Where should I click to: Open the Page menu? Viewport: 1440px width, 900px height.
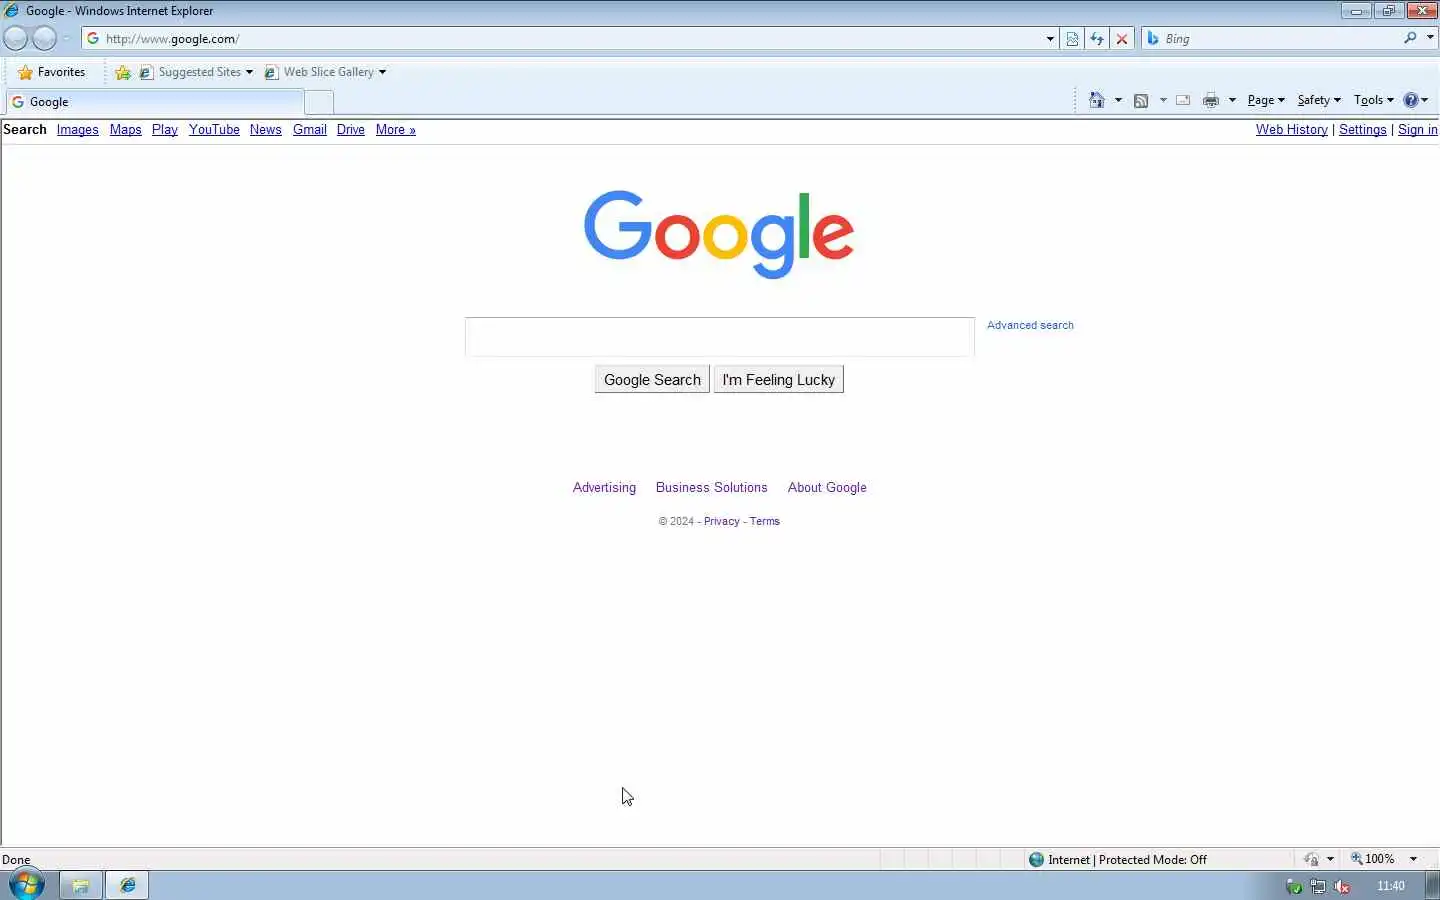[1266, 100]
